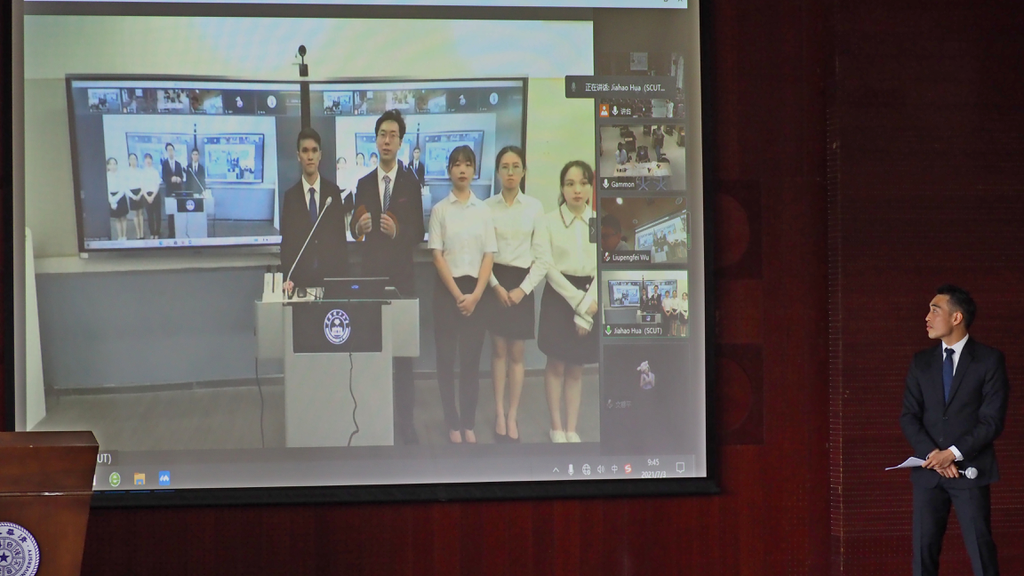
Task: Open the network globe tray icon
Action: click(x=586, y=470)
